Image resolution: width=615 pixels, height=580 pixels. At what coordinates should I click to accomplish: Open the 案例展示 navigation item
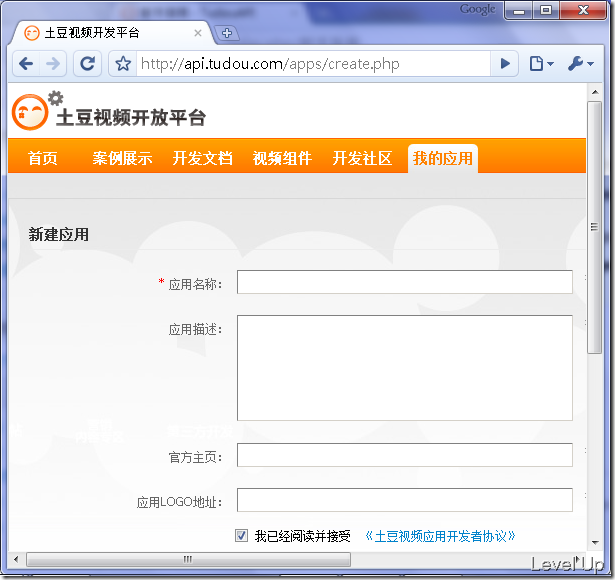[122, 158]
